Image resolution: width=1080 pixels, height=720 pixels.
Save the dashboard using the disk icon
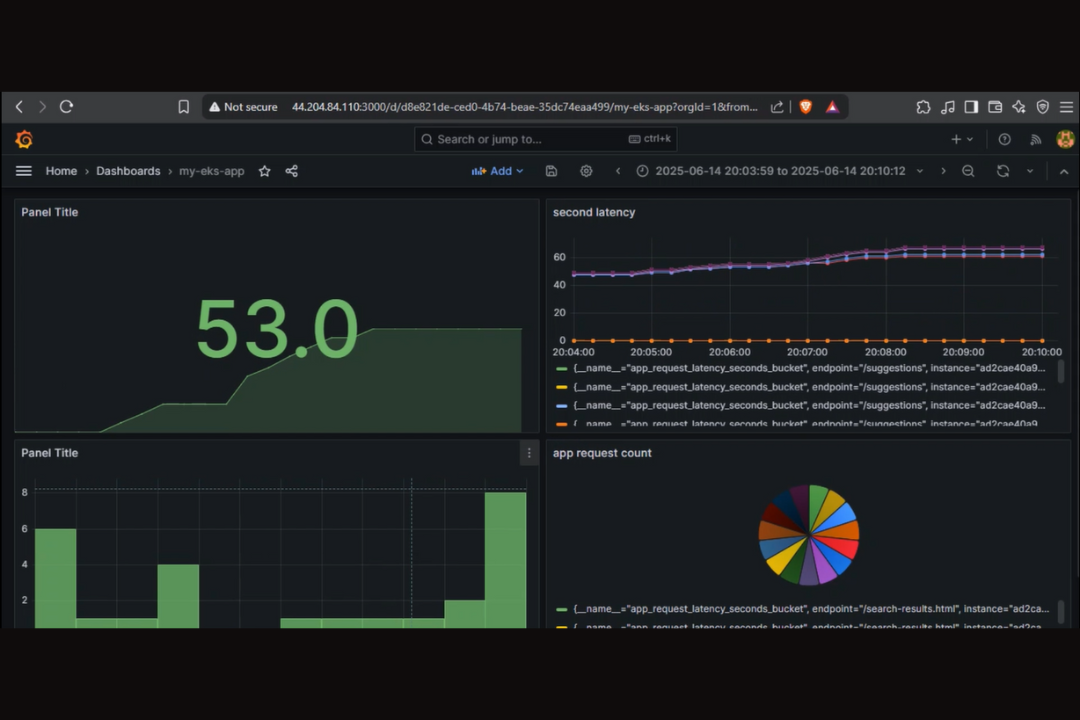coord(551,171)
